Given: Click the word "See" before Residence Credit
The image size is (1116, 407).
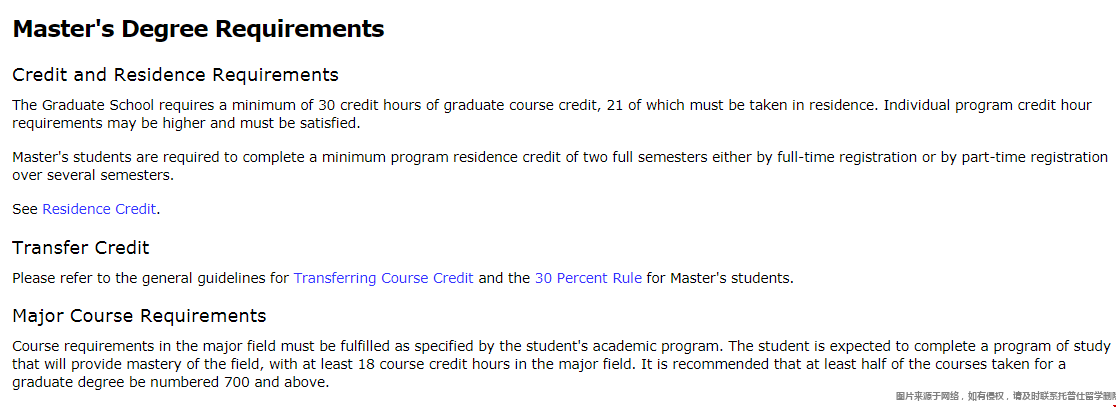Looking at the screenshot, I should (x=26, y=209).
